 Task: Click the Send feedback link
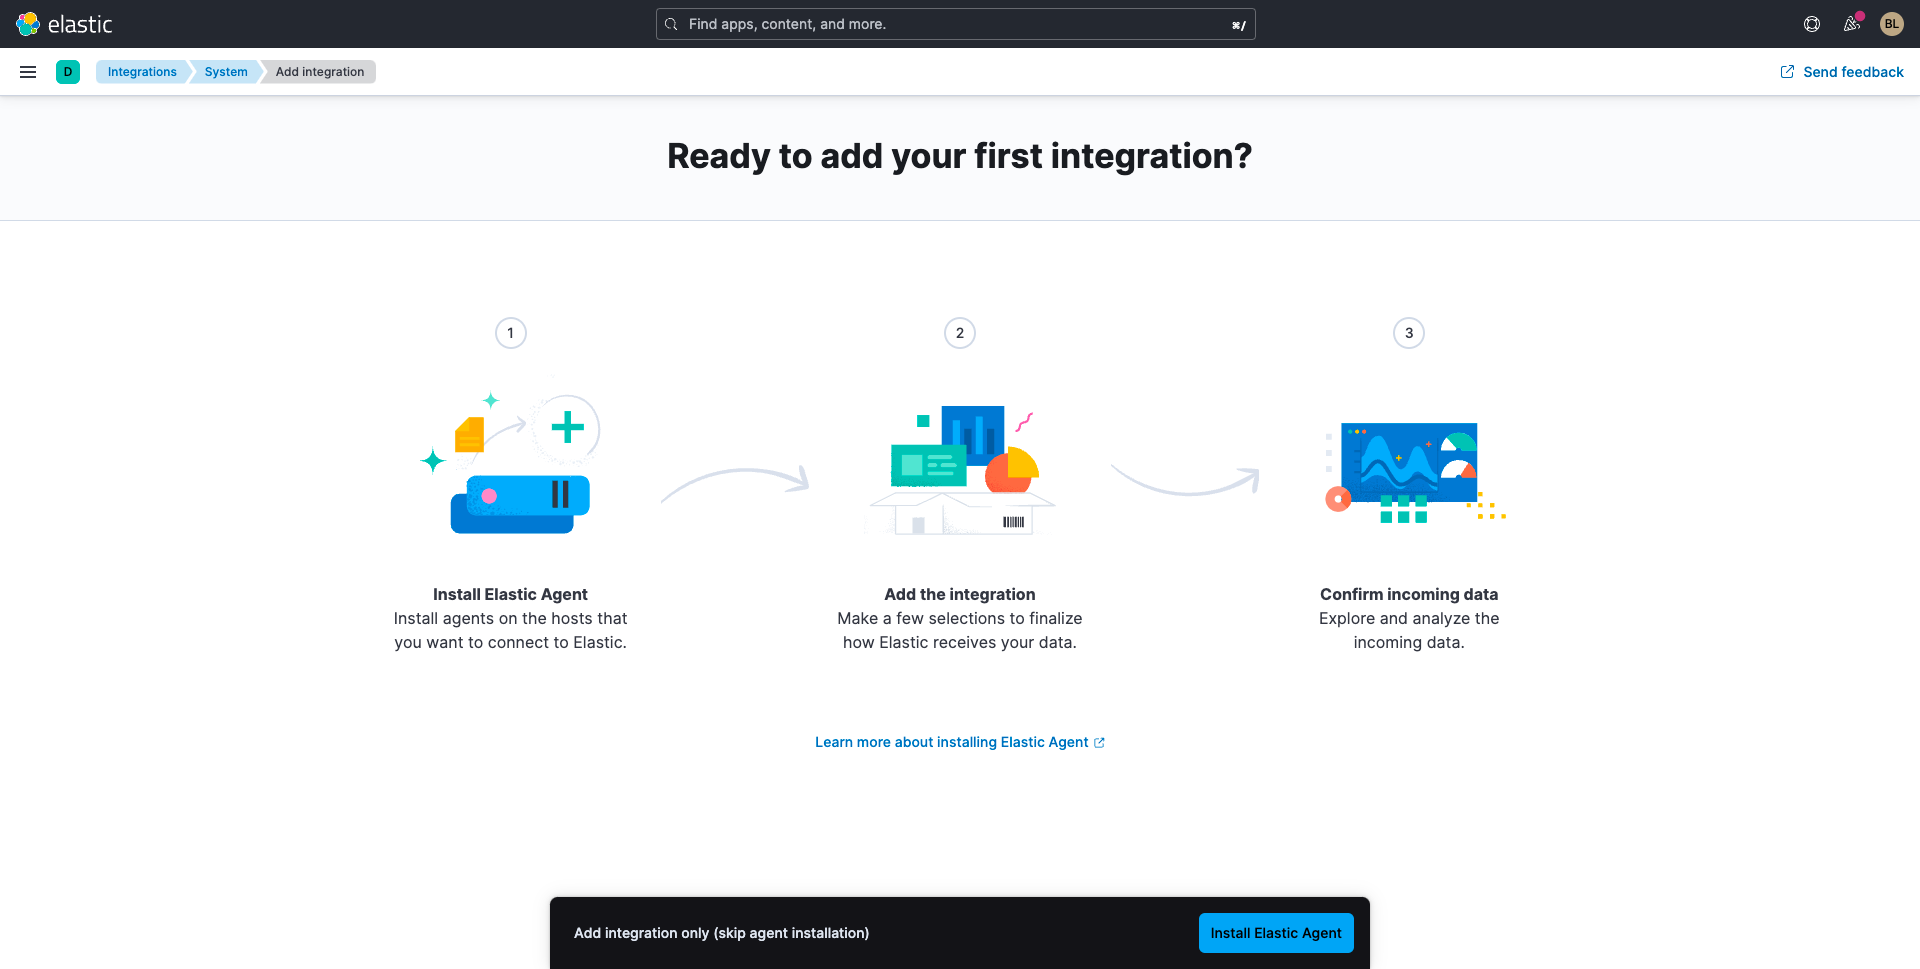1842,72
